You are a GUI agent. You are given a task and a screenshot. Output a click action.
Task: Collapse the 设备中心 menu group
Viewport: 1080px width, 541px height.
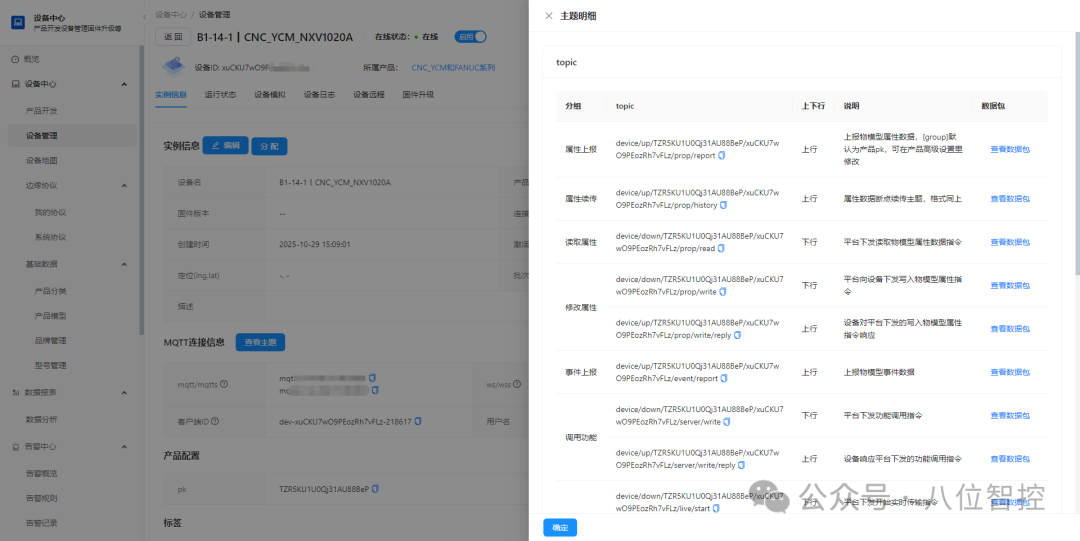(124, 84)
